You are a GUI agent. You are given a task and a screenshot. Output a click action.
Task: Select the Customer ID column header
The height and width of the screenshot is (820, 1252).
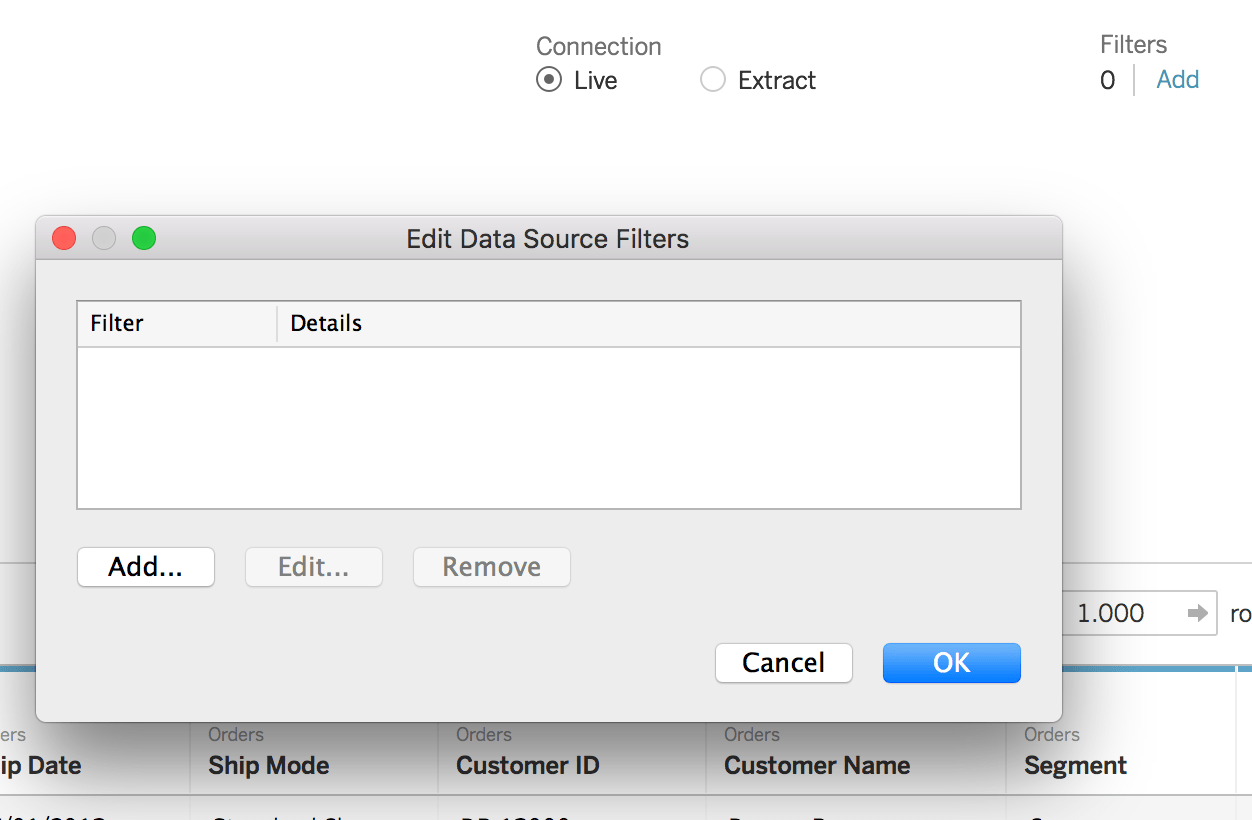[x=527, y=765]
